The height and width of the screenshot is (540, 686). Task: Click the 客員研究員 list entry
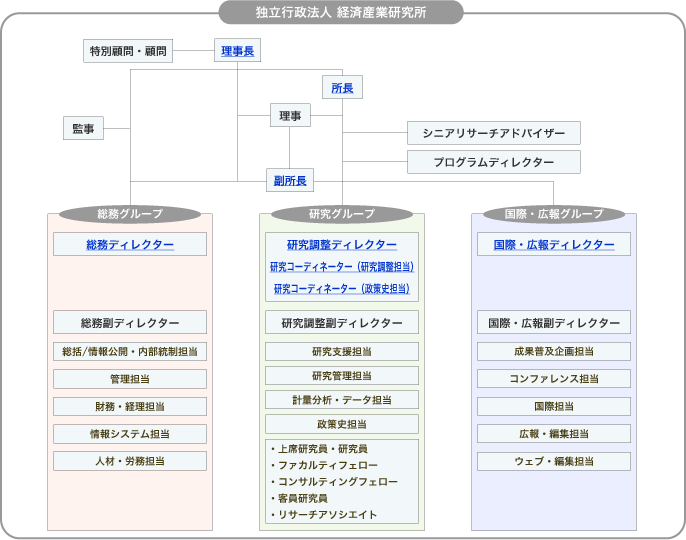pos(299,498)
